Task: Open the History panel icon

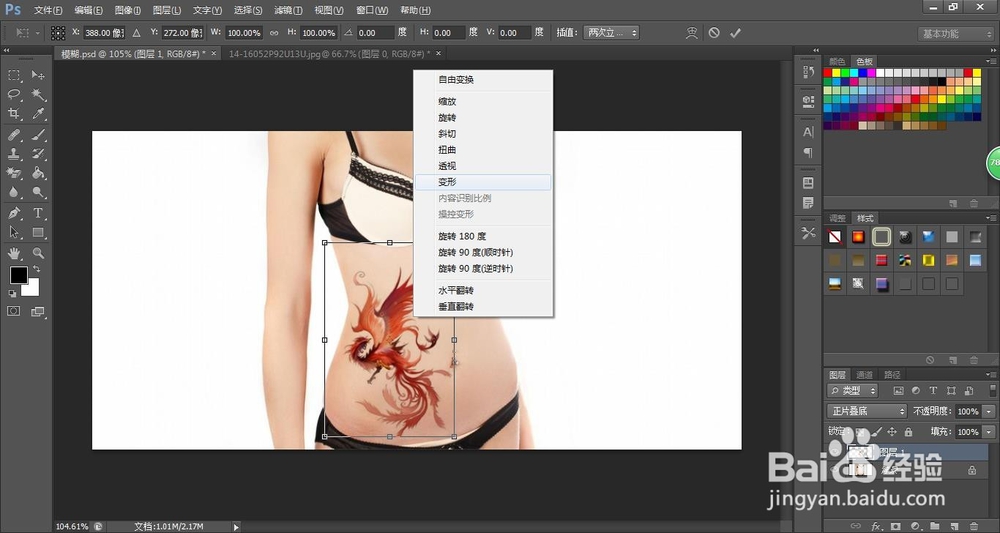Action: pos(808,73)
